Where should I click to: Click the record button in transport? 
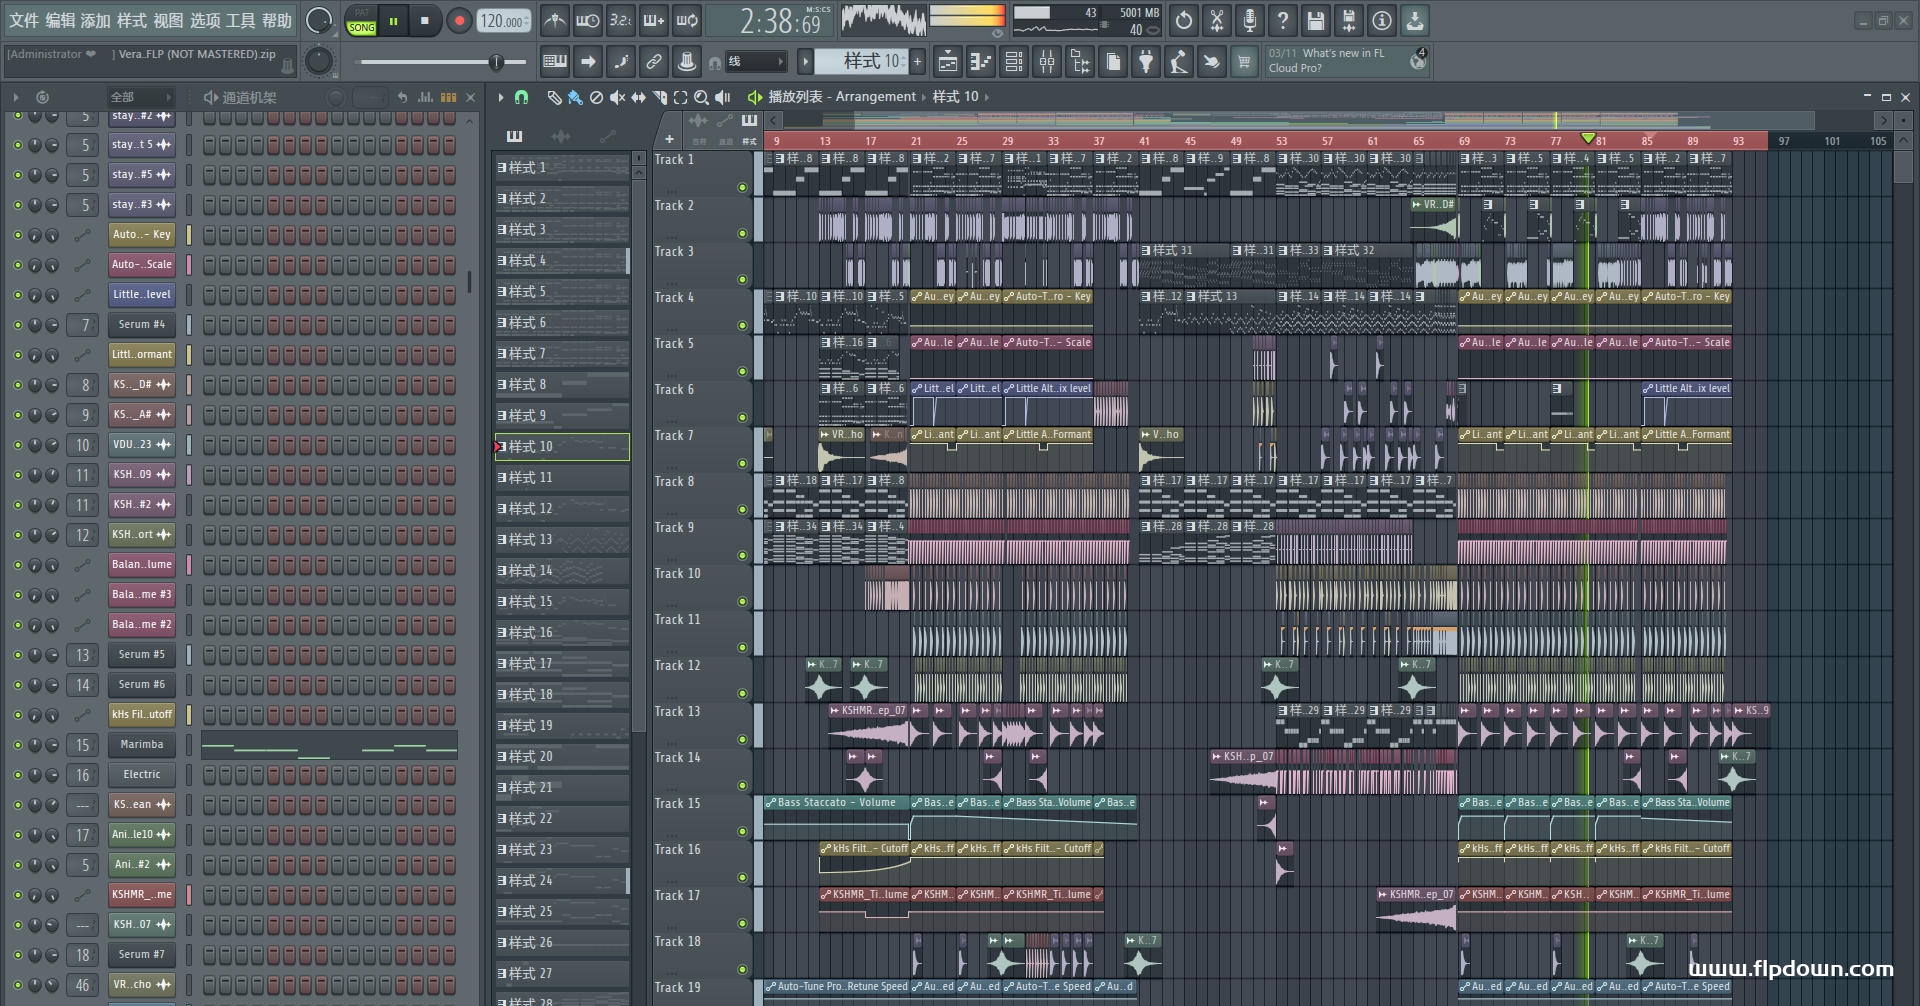pyautogui.click(x=459, y=21)
